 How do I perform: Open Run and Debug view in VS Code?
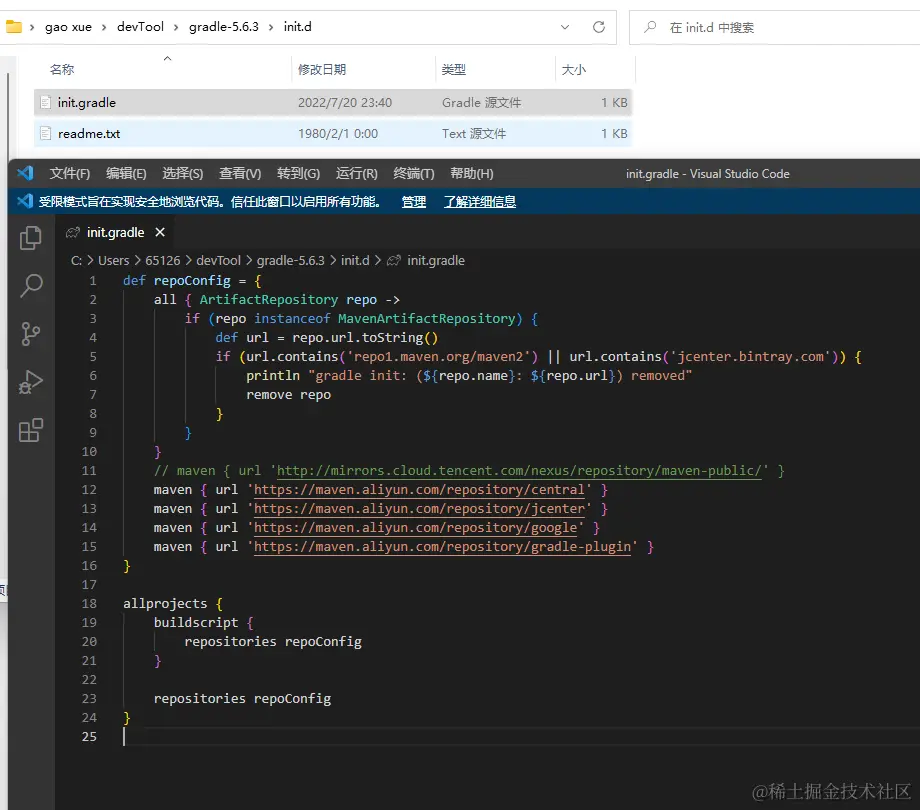tap(31, 382)
